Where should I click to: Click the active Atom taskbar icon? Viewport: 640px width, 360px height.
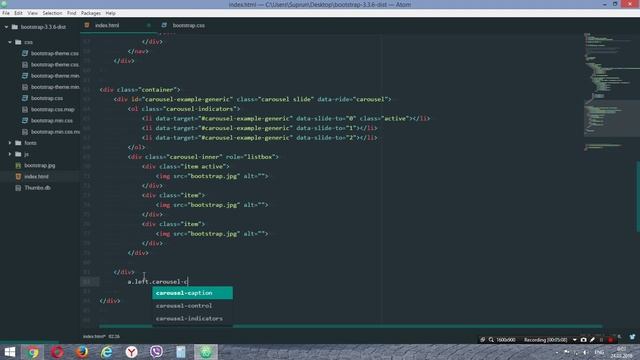click(205, 352)
